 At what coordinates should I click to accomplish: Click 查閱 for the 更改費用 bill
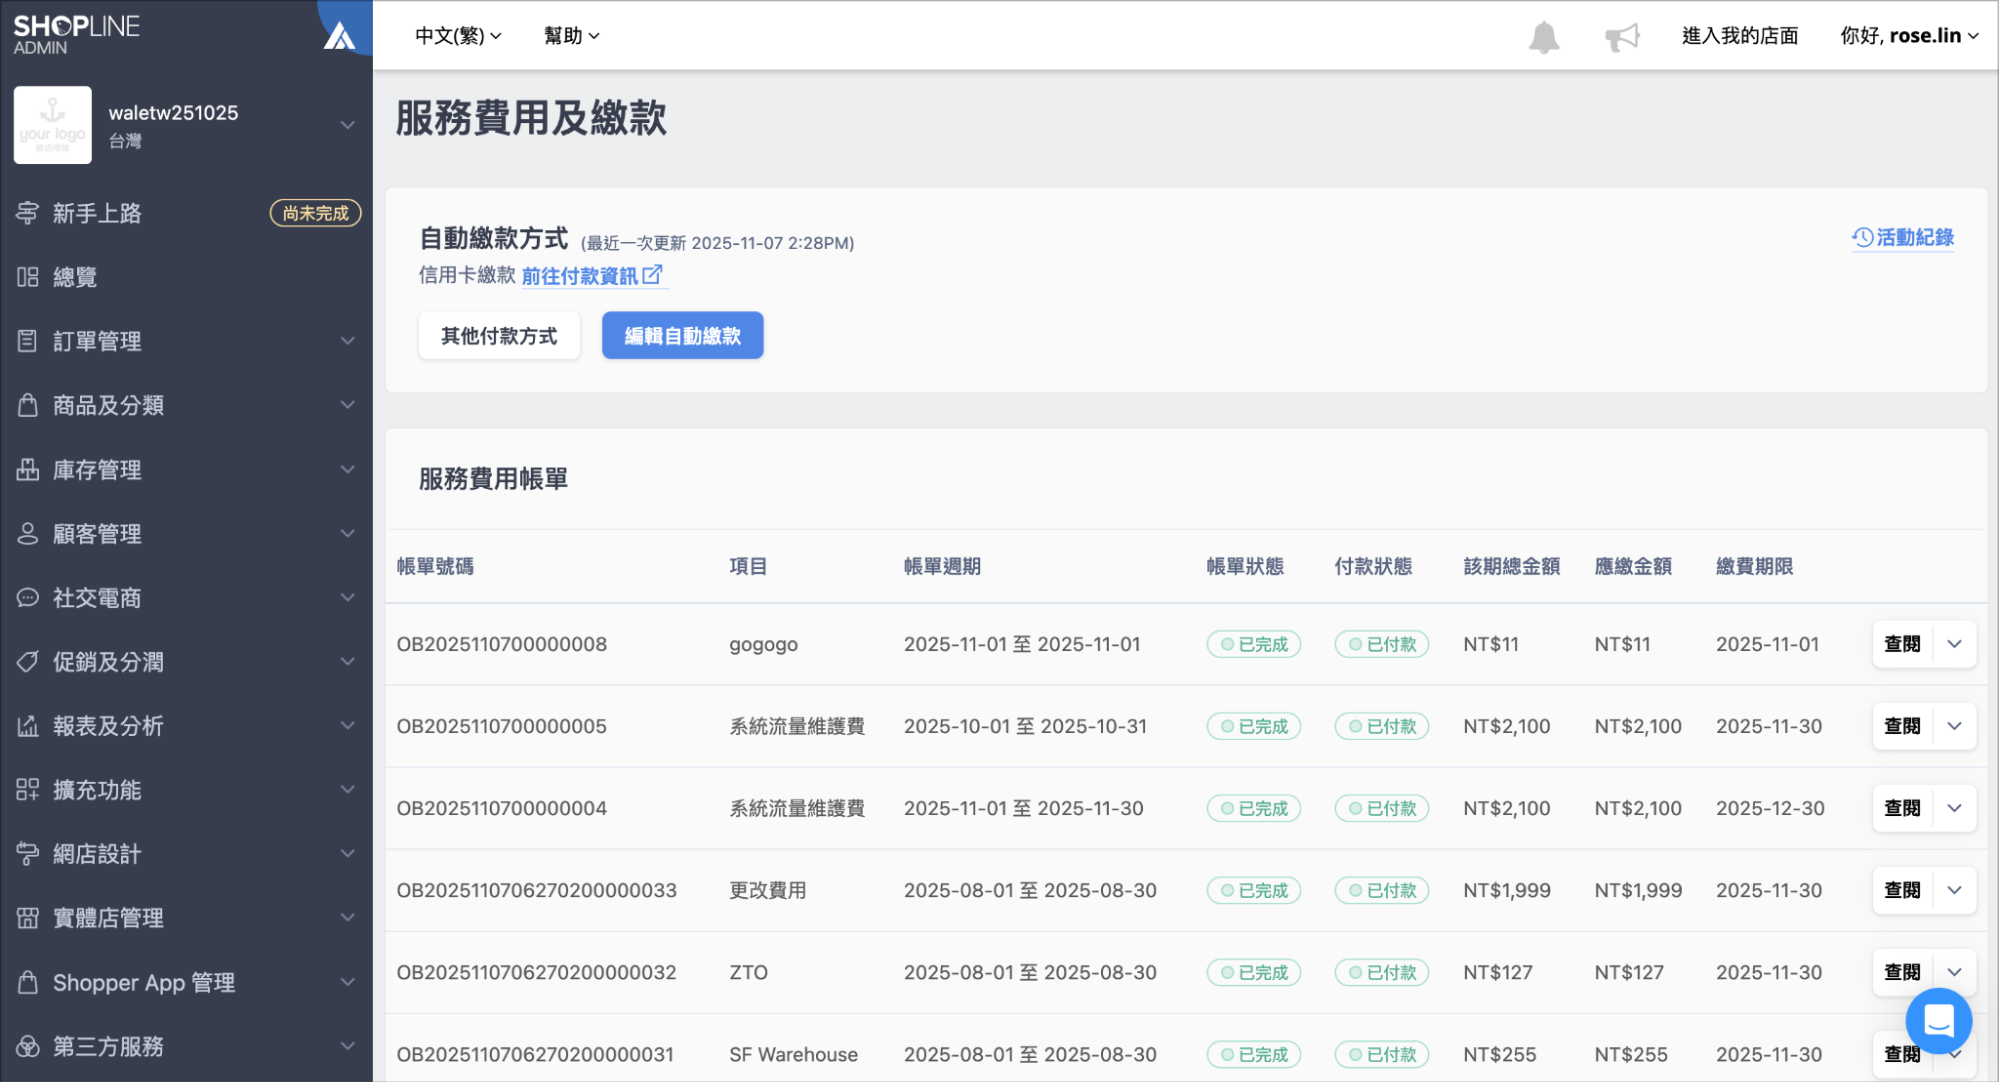(x=1902, y=890)
